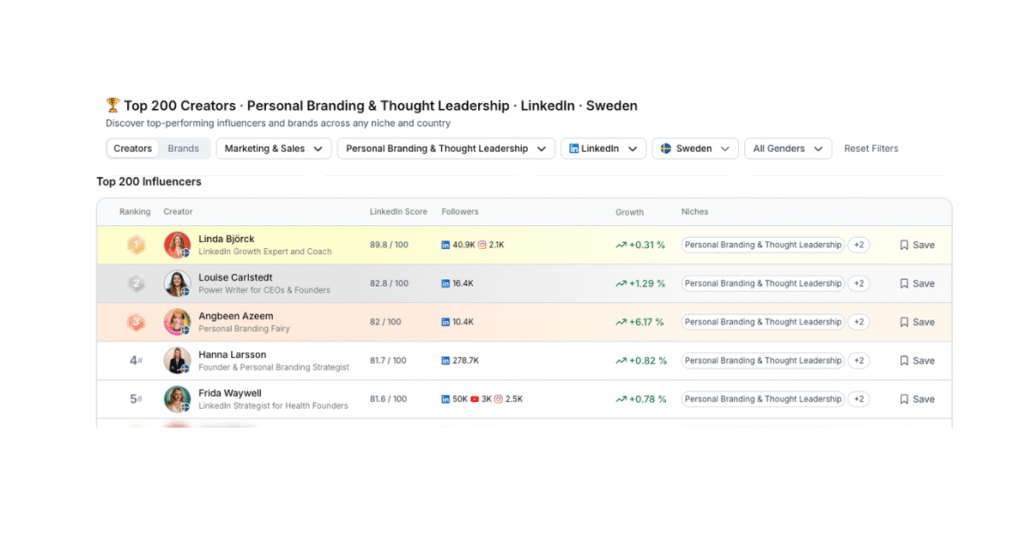This screenshot has width=1030, height=541.
Task: Click the 89.8 / 100 score value
Action: coord(389,245)
